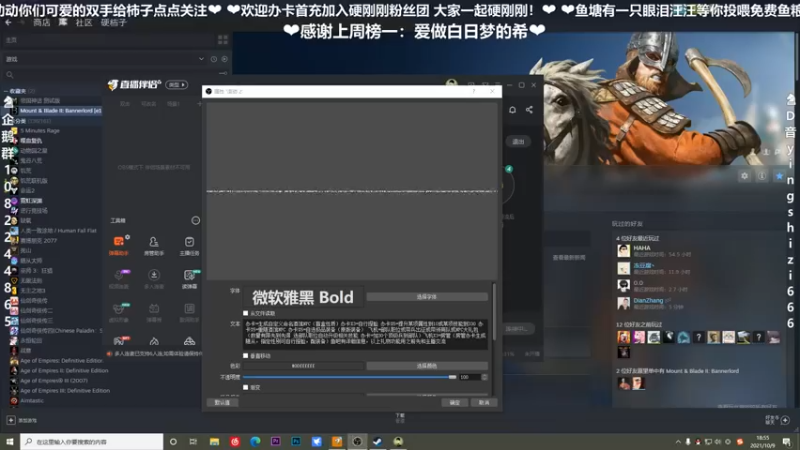Click into the text content box
The height and width of the screenshot is (450, 800).
click(x=365, y=334)
